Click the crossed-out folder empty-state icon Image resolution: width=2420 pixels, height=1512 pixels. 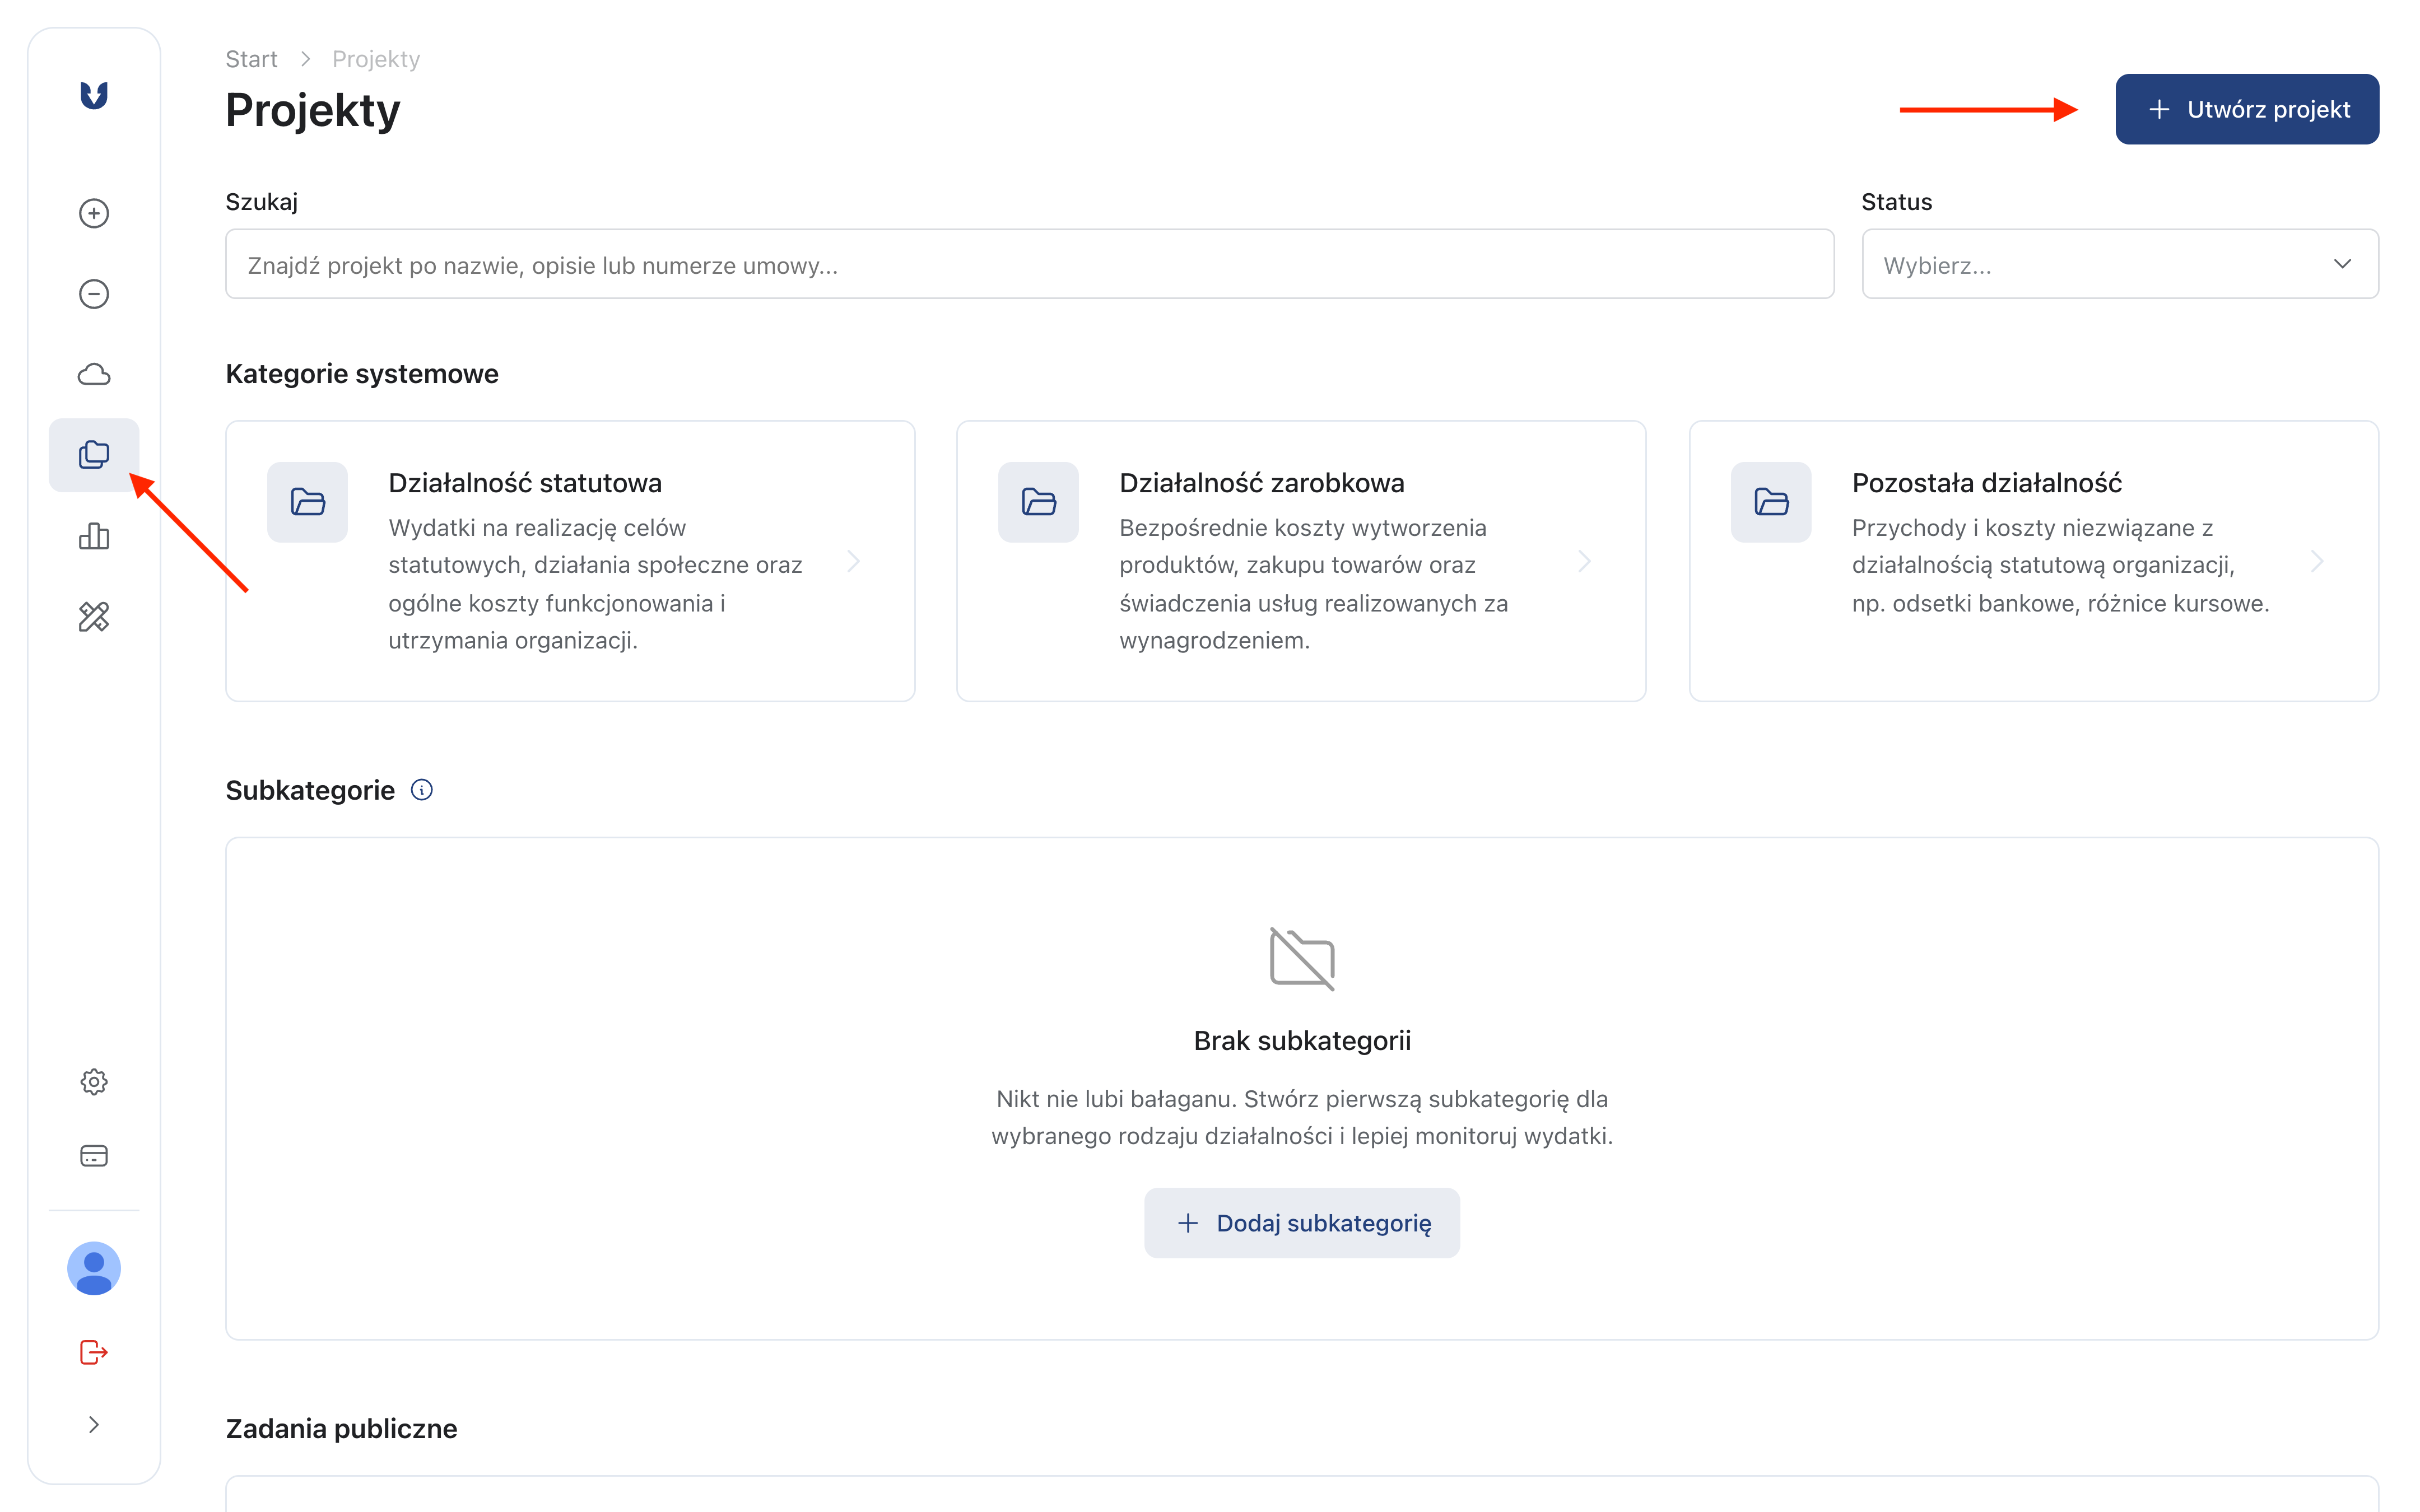1302,959
